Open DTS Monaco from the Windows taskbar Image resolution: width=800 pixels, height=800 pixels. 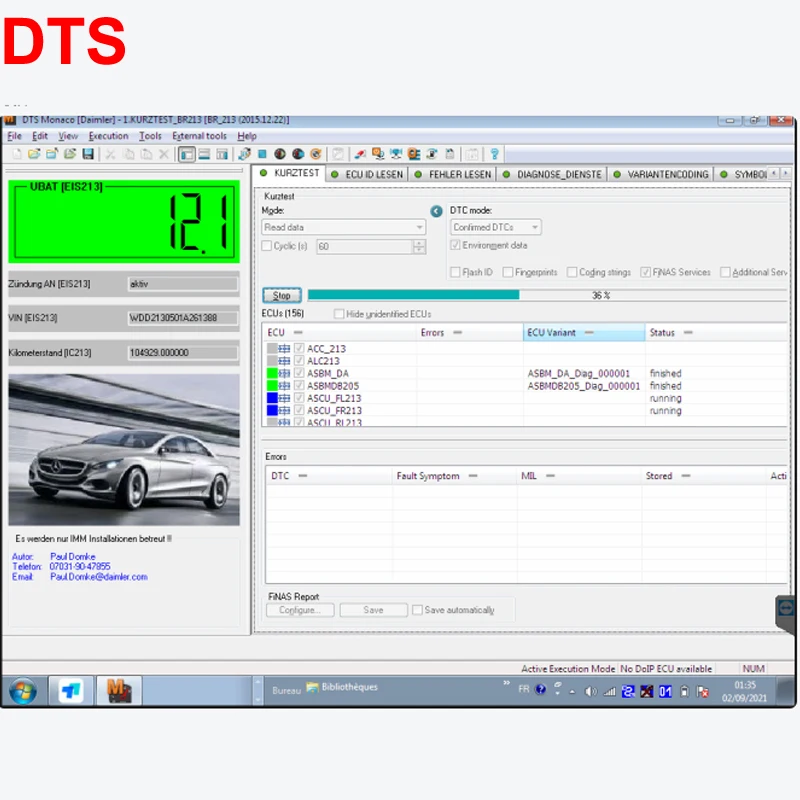(121, 690)
